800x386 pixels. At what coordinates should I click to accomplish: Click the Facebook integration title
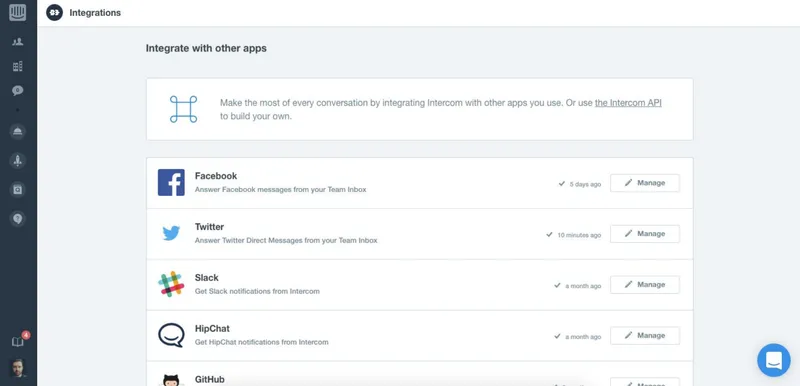click(x=216, y=176)
